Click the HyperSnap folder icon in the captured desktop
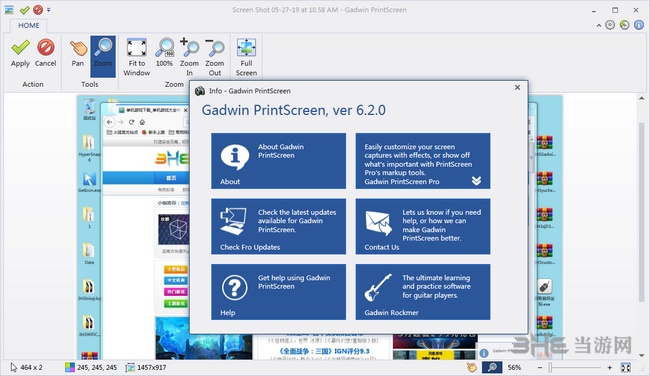Screen dimensions: 650x376 coord(89,143)
